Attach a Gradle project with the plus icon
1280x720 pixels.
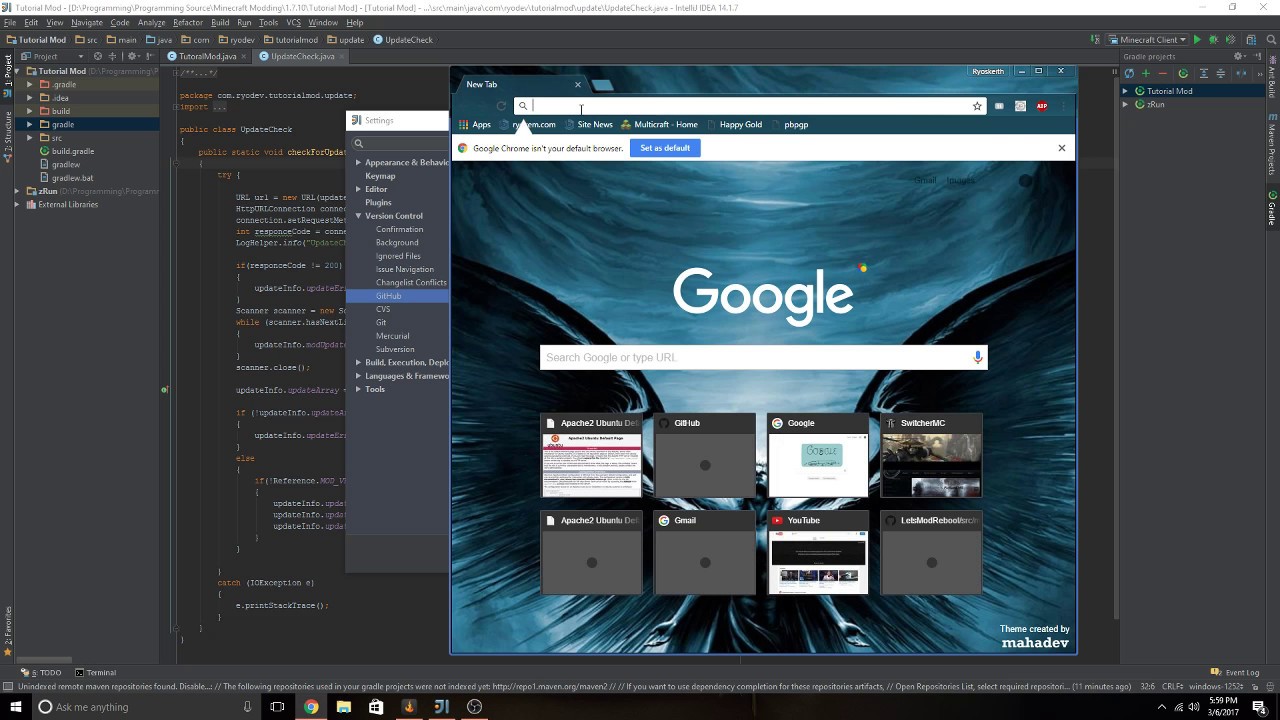tap(1146, 73)
